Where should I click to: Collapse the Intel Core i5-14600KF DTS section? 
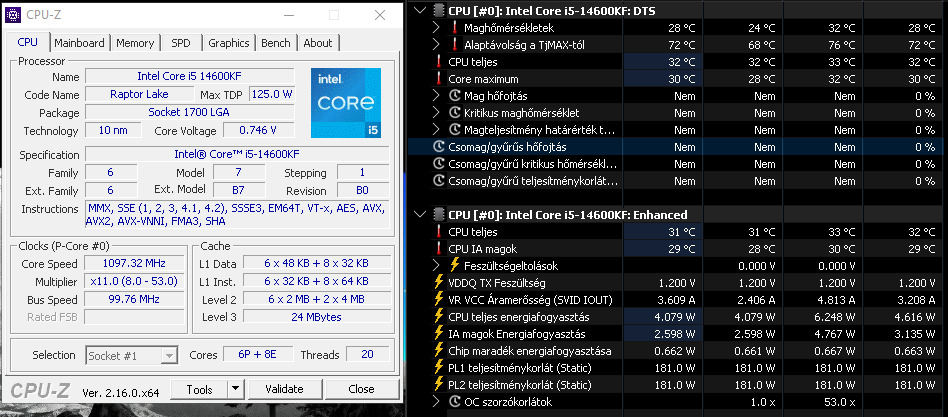[421, 11]
